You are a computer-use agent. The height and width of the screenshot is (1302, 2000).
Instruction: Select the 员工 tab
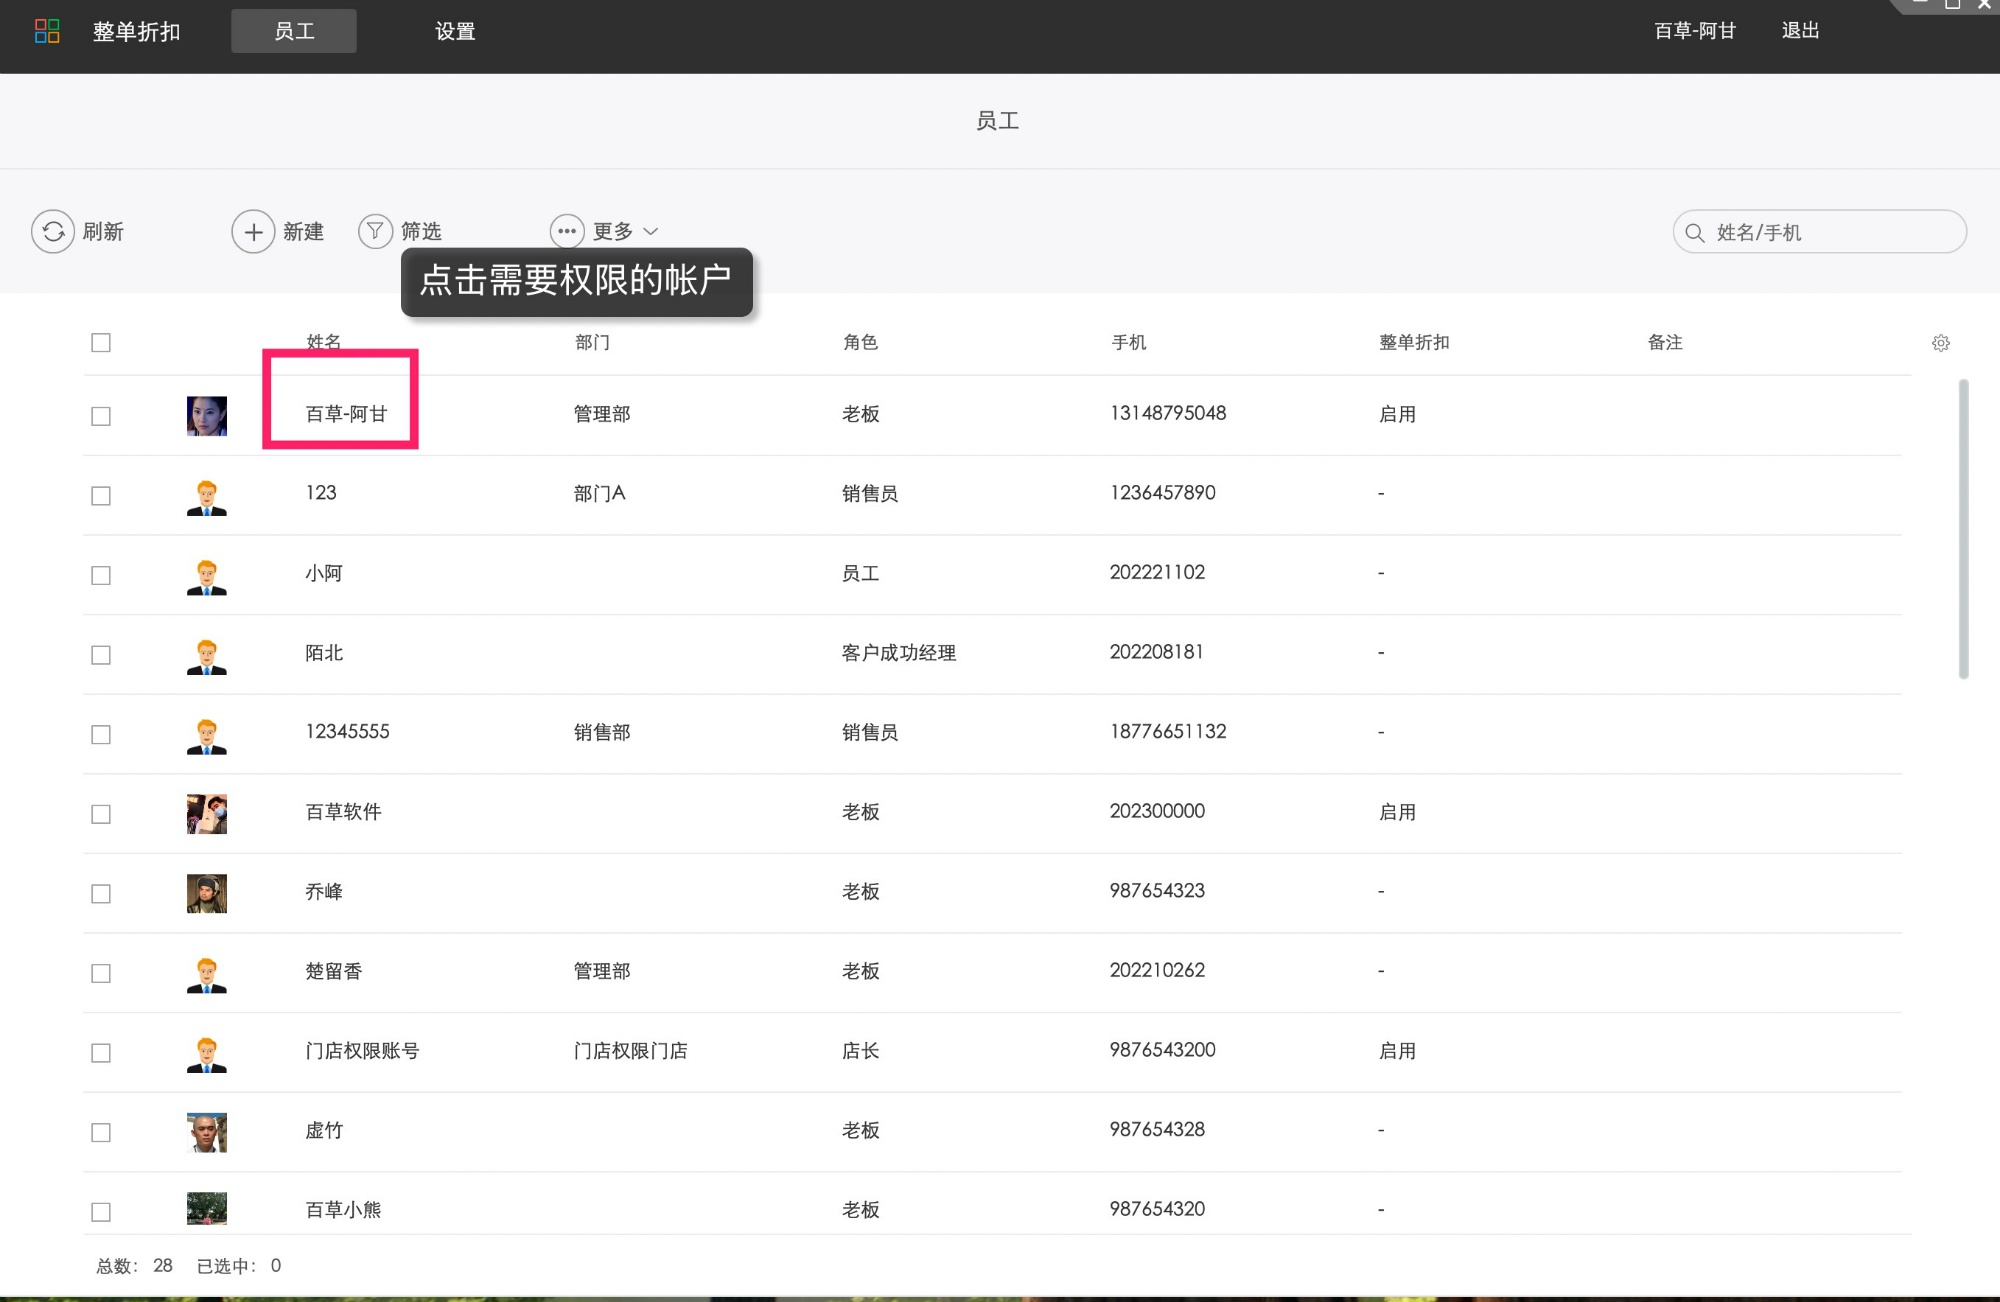pyautogui.click(x=293, y=30)
